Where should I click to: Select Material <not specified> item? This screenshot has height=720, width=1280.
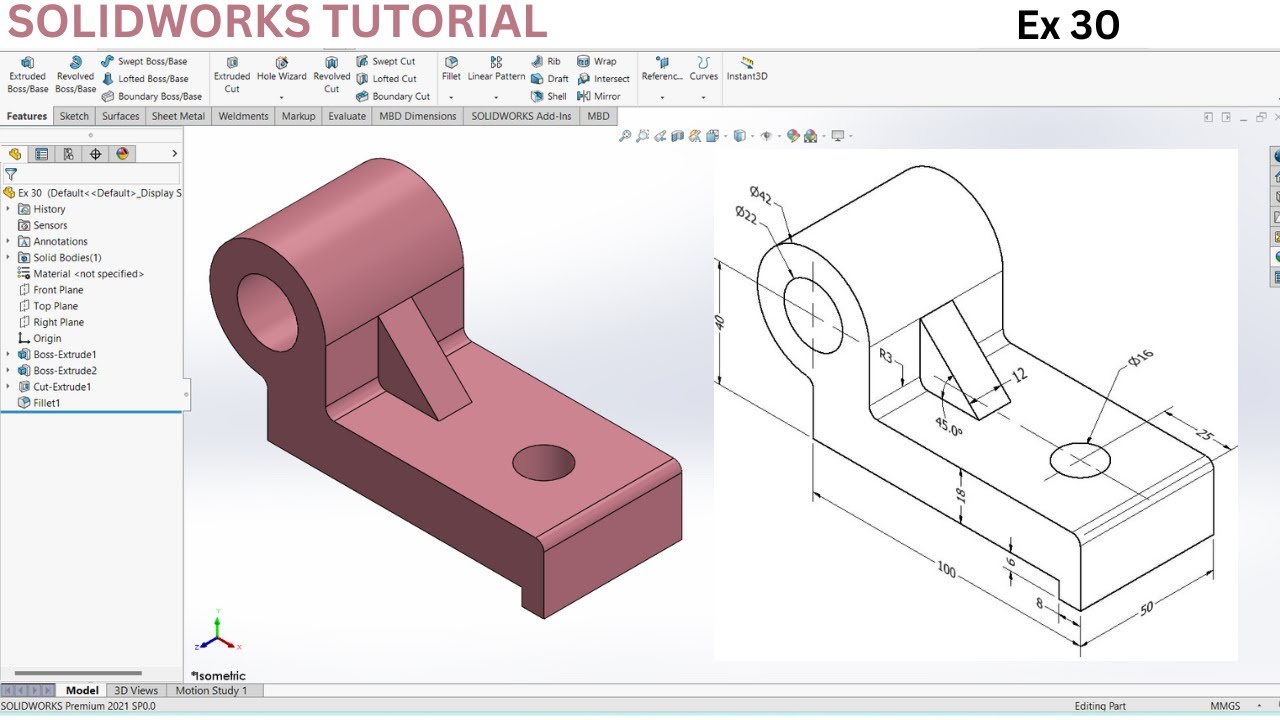click(80, 273)
